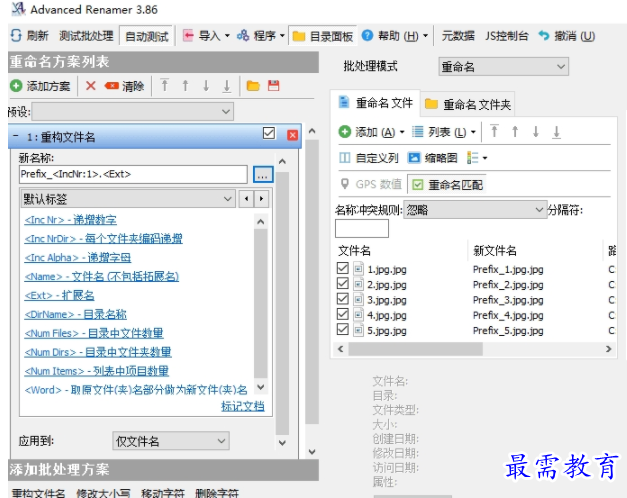
Task: Close method 1 with red X button
Action: (x=292, y=135)
